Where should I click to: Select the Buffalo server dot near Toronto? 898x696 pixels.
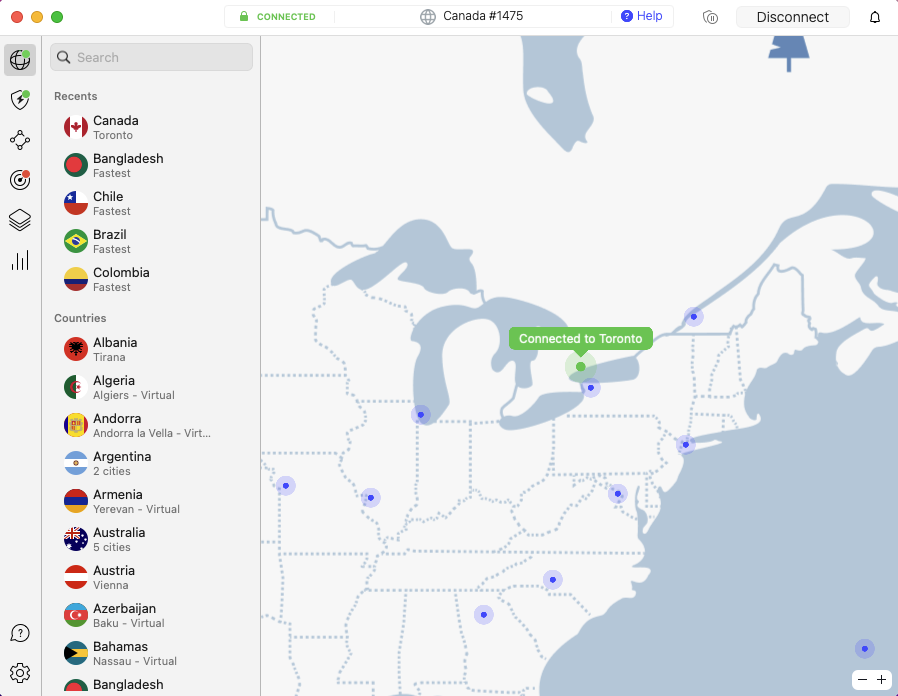point(591,388)
